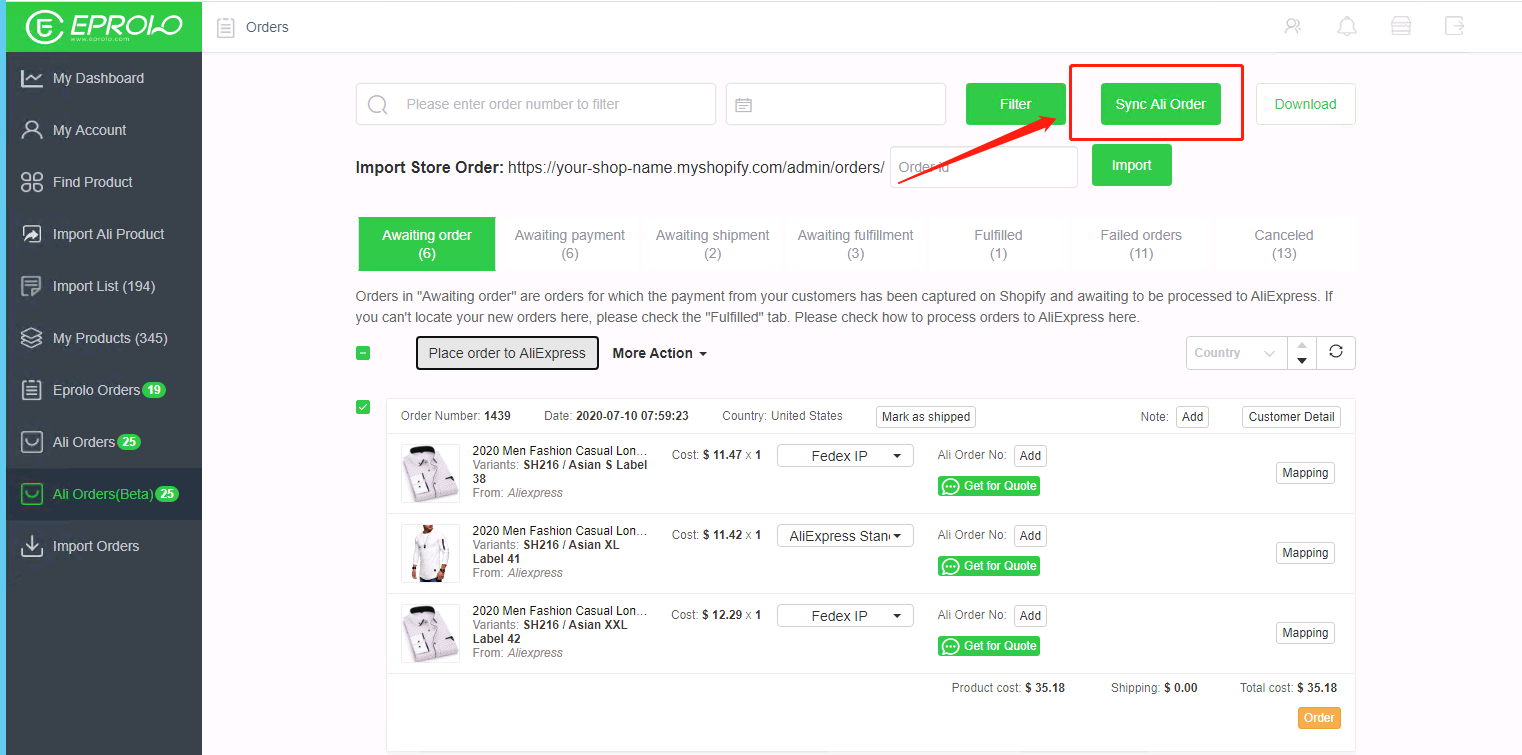Click the Eprolo Orders clipboard icon
The height and width of the screenshot is (755, 1522).
32,390
